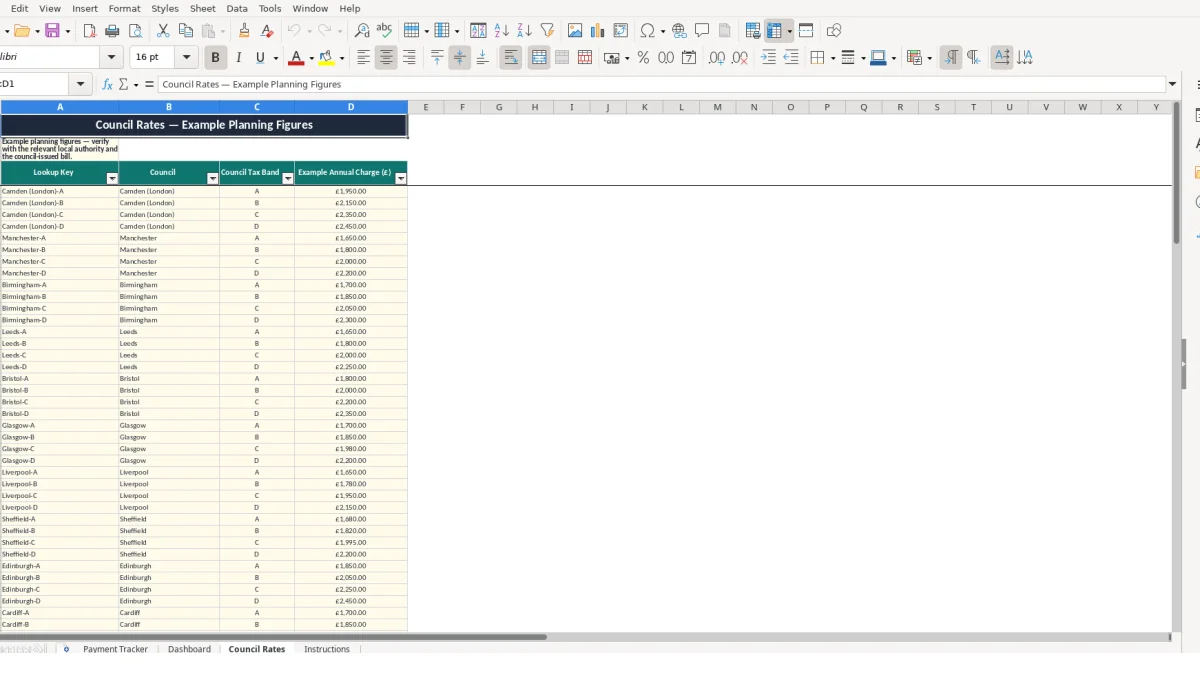Click the Split Window icon
The height and width of the screenshot is (675, 1200).
806,31
